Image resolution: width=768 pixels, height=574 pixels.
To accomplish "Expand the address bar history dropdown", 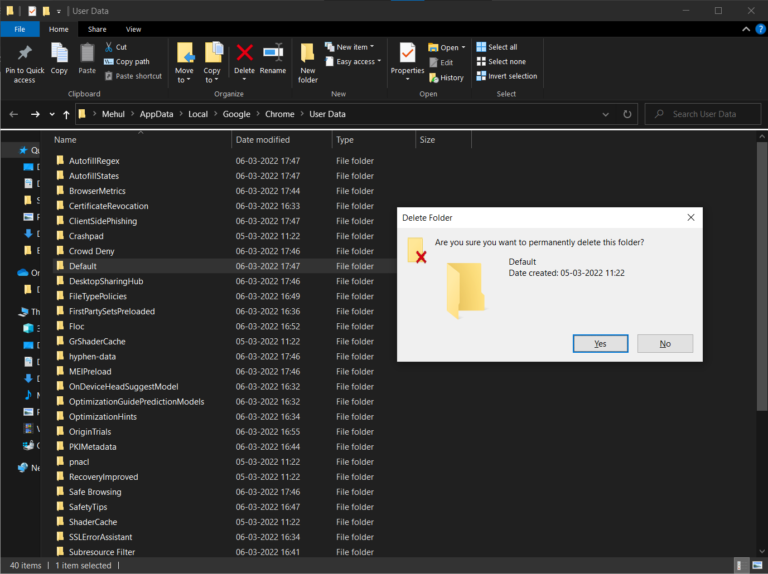I will [x=609, y=114].
